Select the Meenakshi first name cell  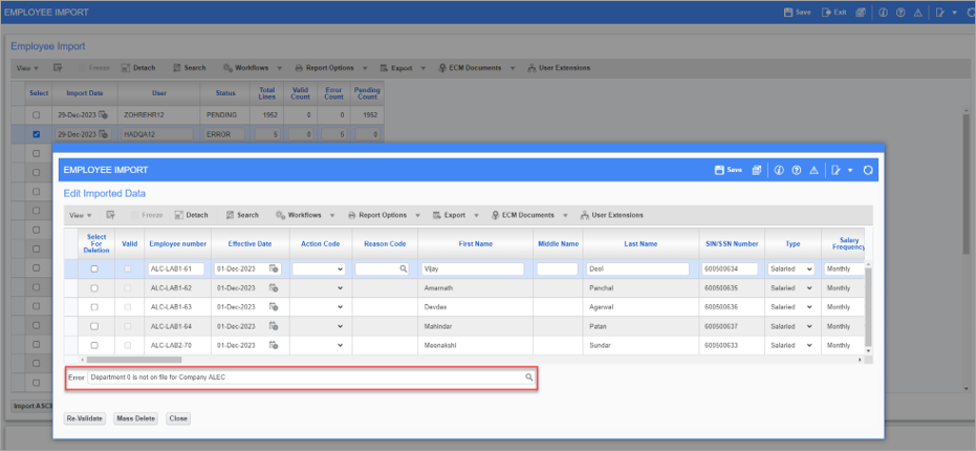[x=475, y=345]
